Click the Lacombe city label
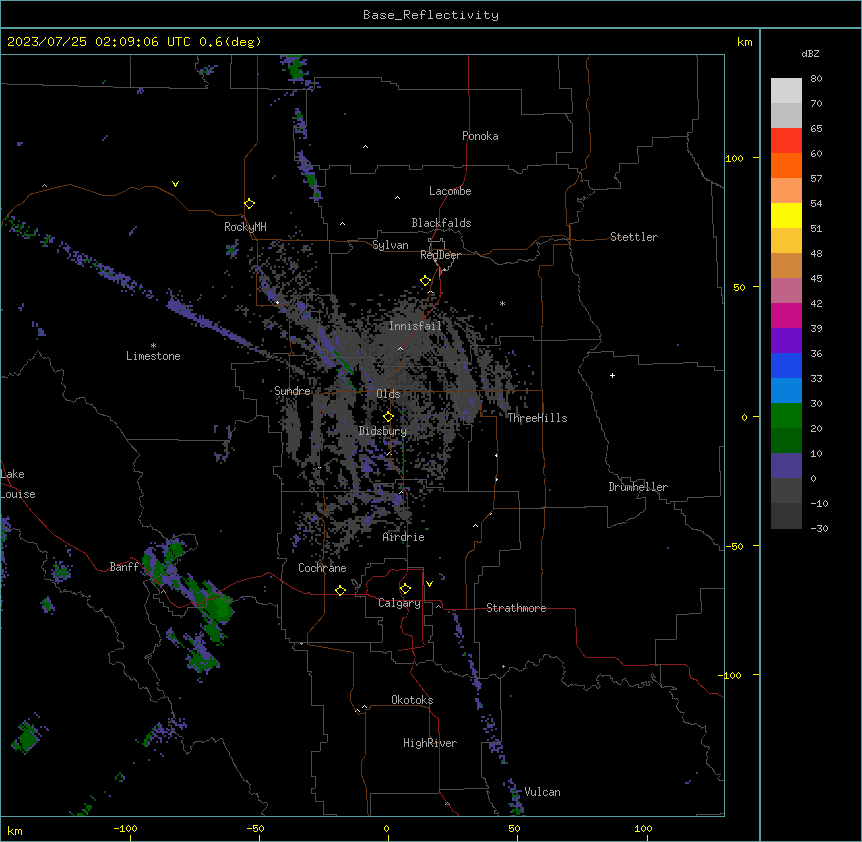 (450, 191)
